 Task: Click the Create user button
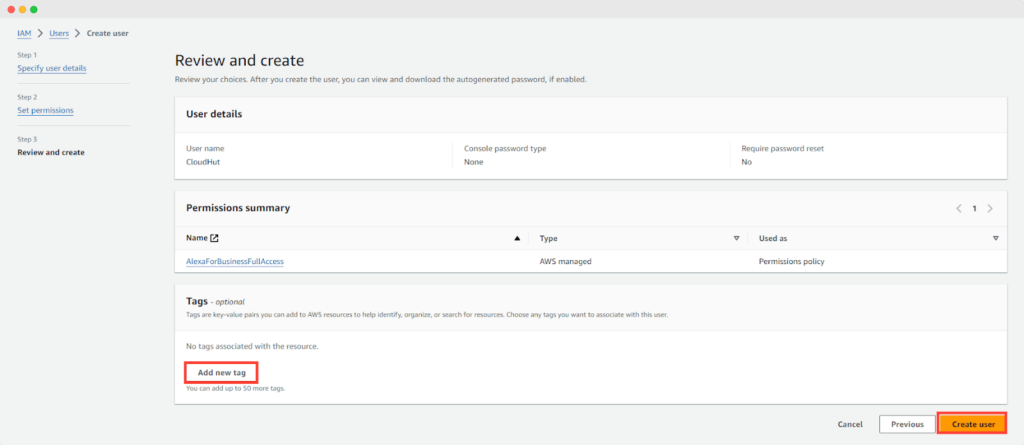973,424
